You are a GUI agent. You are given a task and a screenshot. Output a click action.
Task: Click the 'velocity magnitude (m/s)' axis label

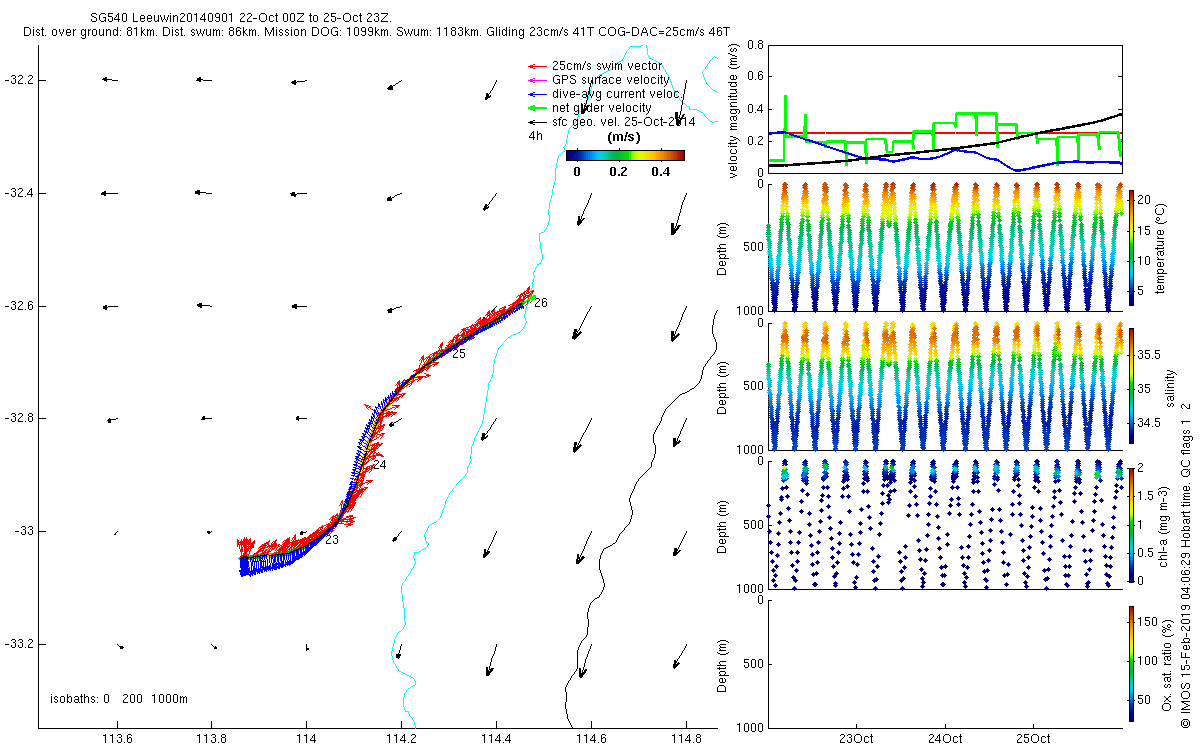tap(734, 109)
